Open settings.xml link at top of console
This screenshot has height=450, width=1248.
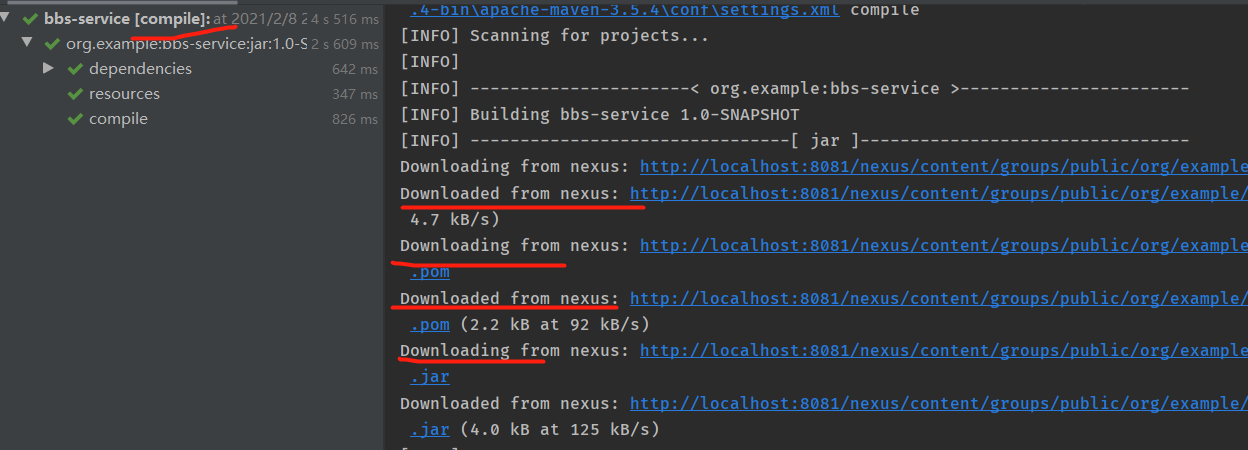[x=625, y=10]
